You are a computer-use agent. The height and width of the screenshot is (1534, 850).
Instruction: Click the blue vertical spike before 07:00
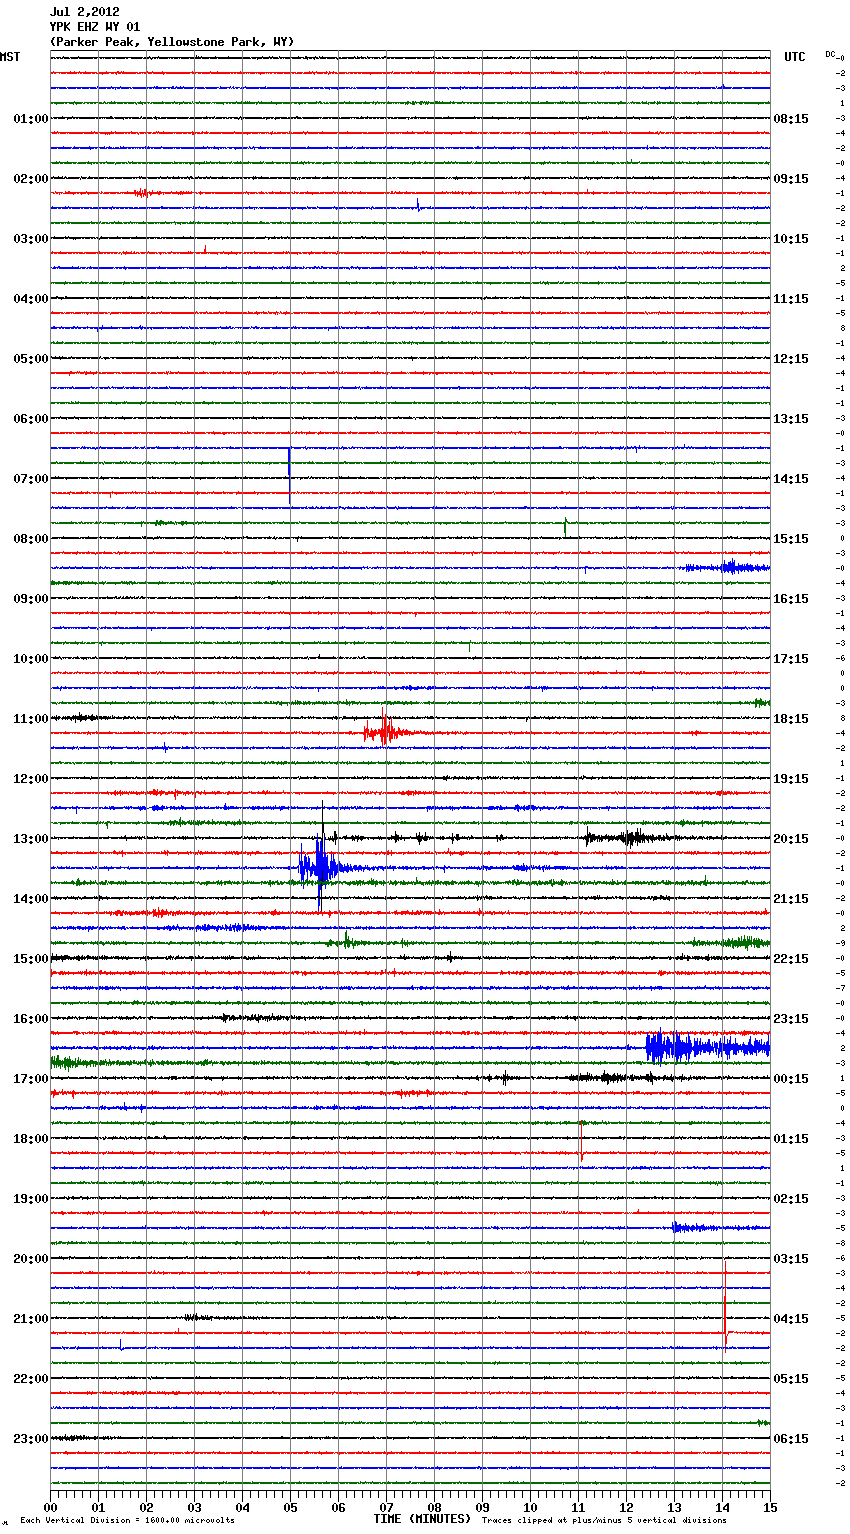coord(289,462)
